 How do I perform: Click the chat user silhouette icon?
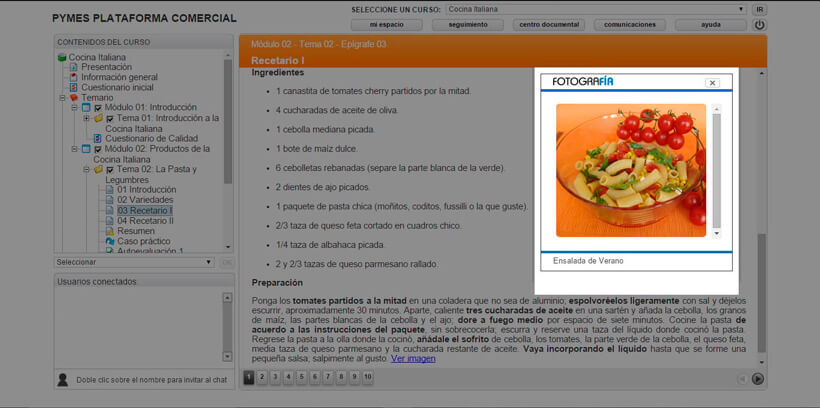(x=63, y=380)
